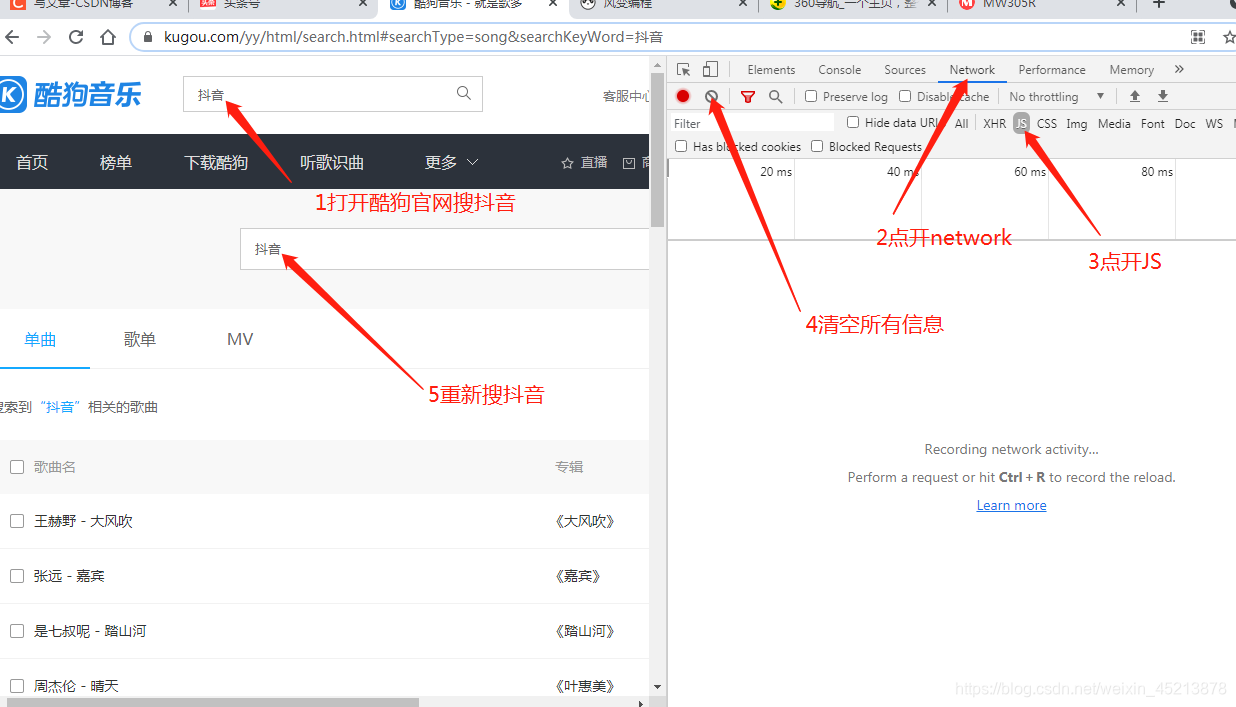Viewport: 1236px width, 707px height.
Task: Filter requests by Img type
Action: click(1077, 123)
